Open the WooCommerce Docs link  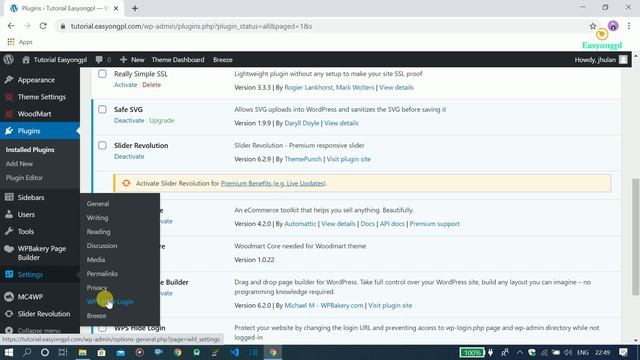[367, 224]
